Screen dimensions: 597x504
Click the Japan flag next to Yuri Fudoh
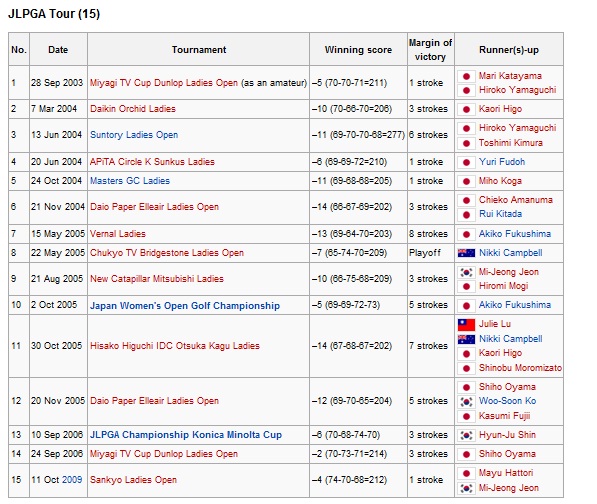click(466, 162)
